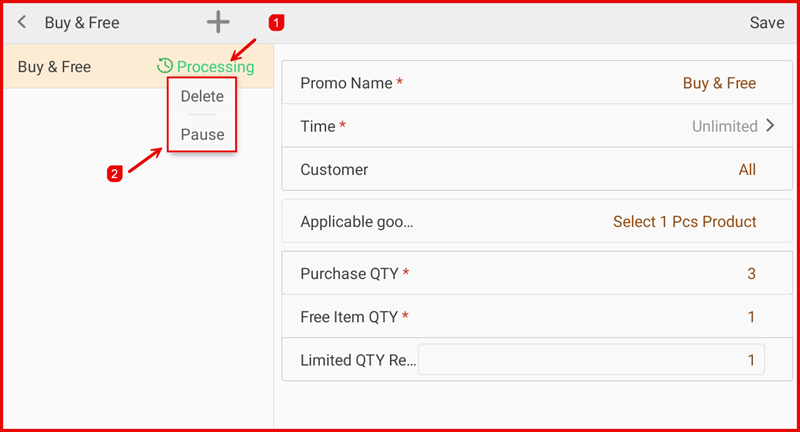Save the promotion settings
This screenshot has height=432, width=800.
pyautogui.click(x=767, y=22)
